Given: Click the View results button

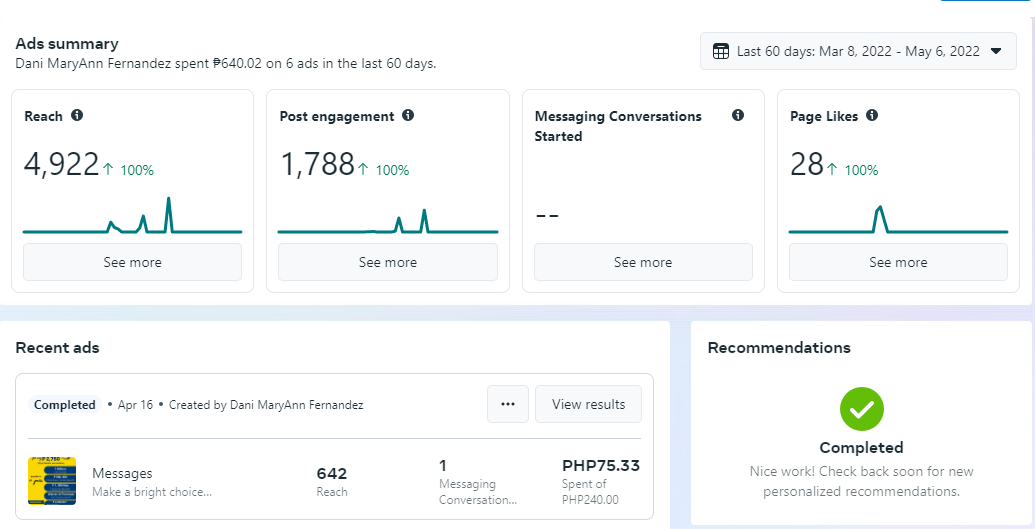Looking at the screenshot, I should point(588,404).
